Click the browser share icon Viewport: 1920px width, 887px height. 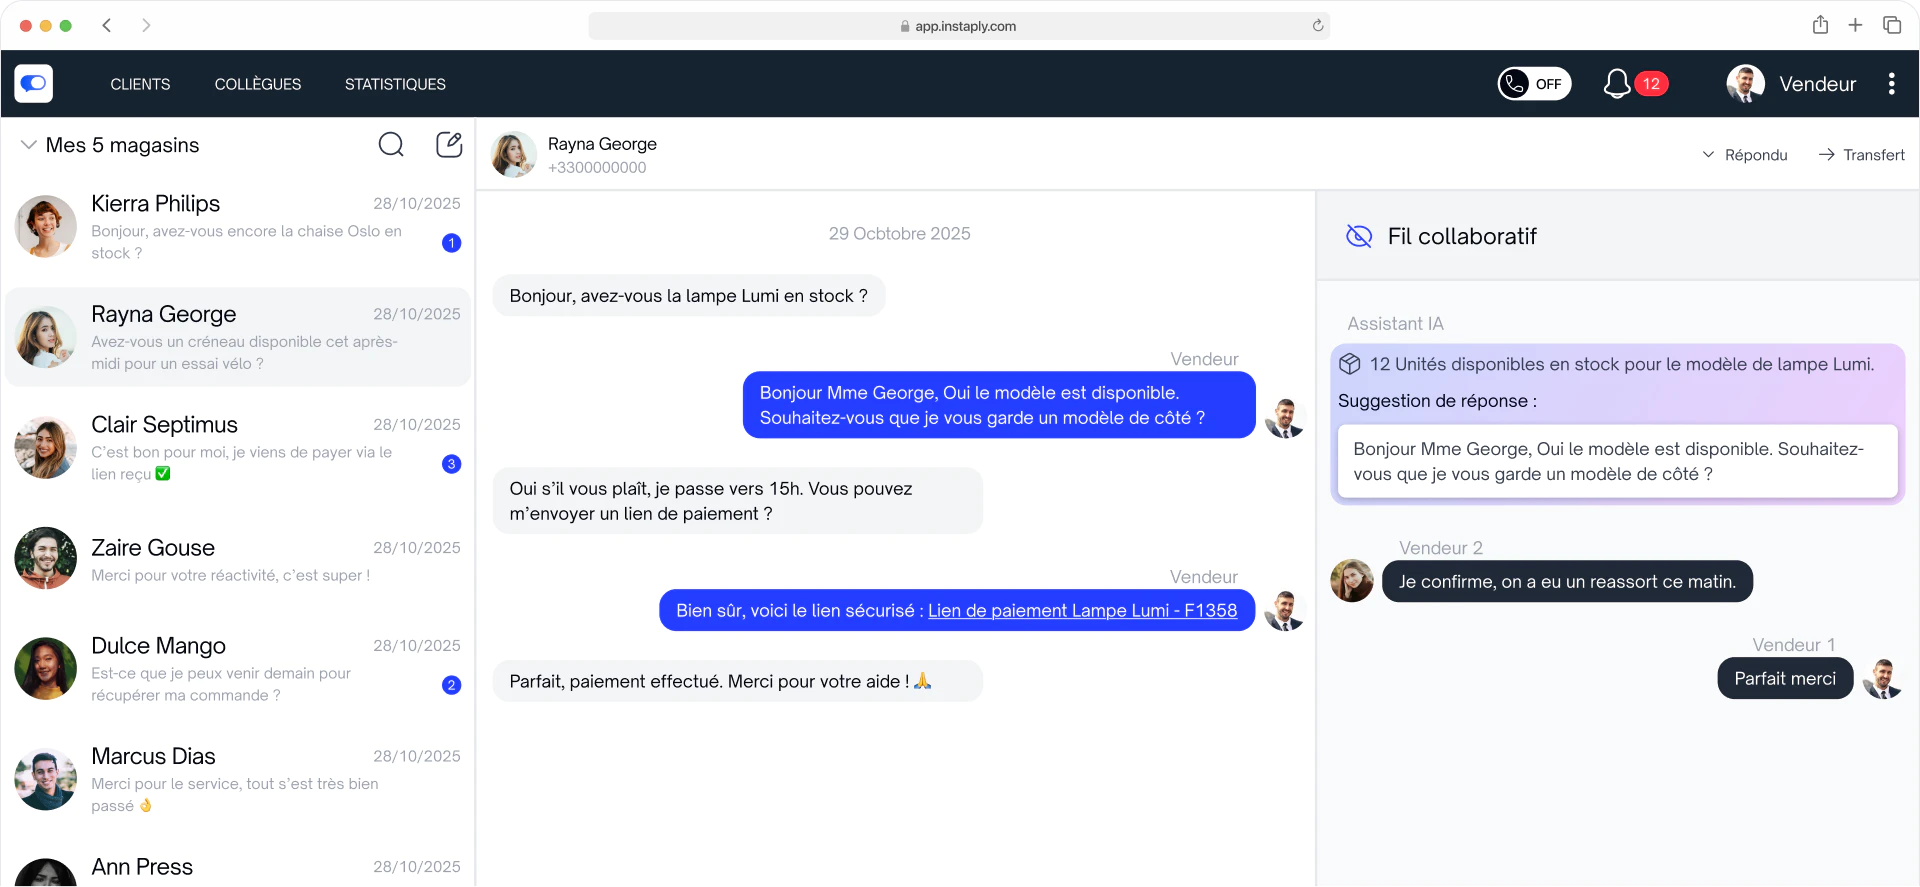click(x=1820, y=25)
